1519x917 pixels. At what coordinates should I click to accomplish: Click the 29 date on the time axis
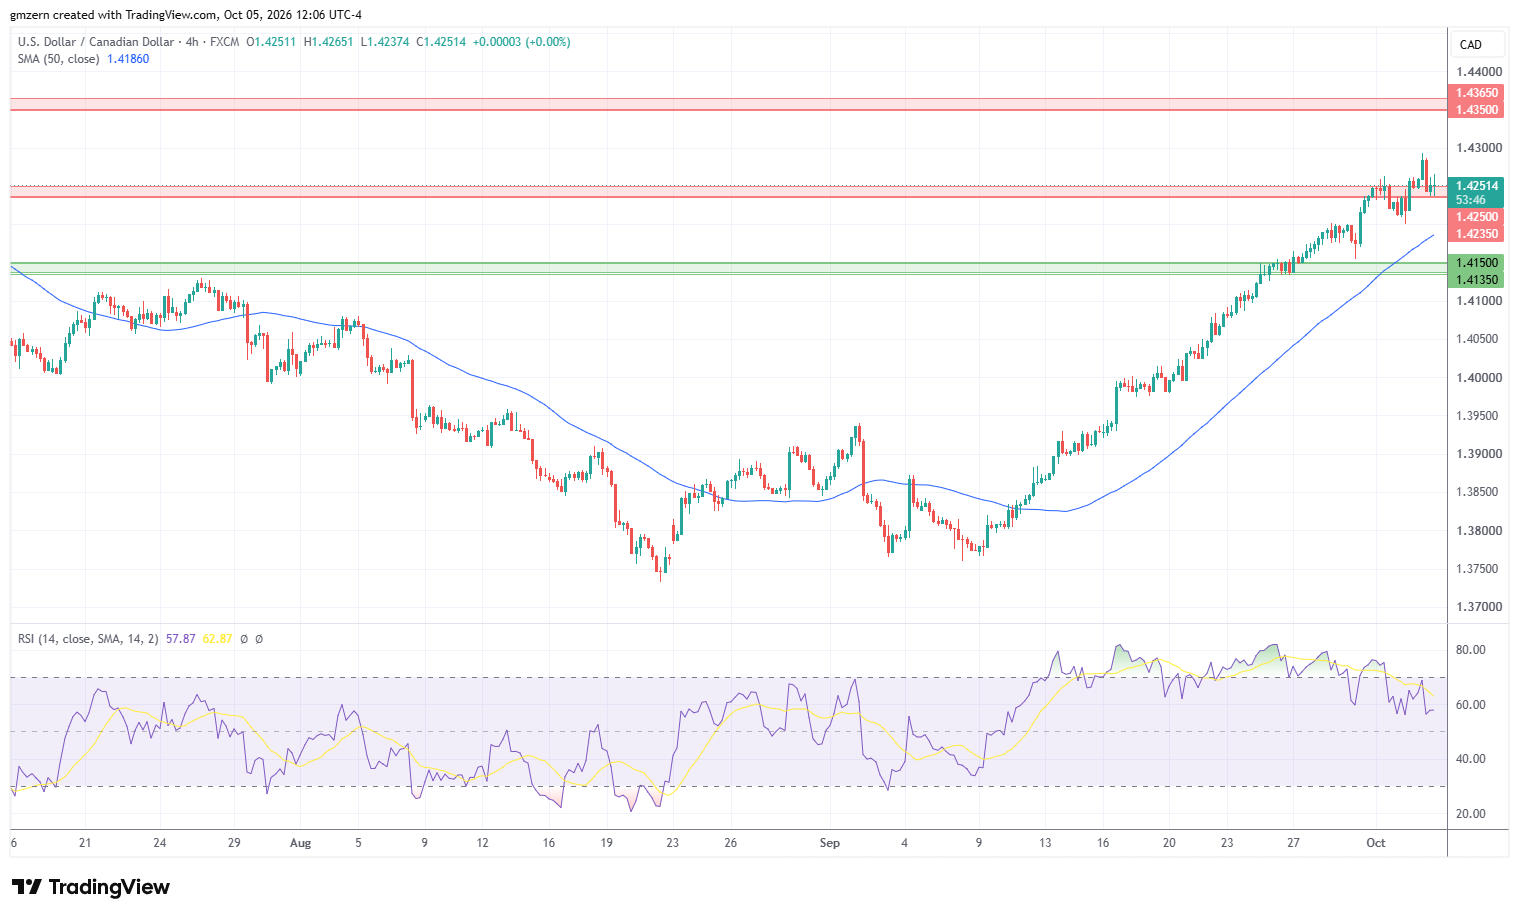pos(234,843)
